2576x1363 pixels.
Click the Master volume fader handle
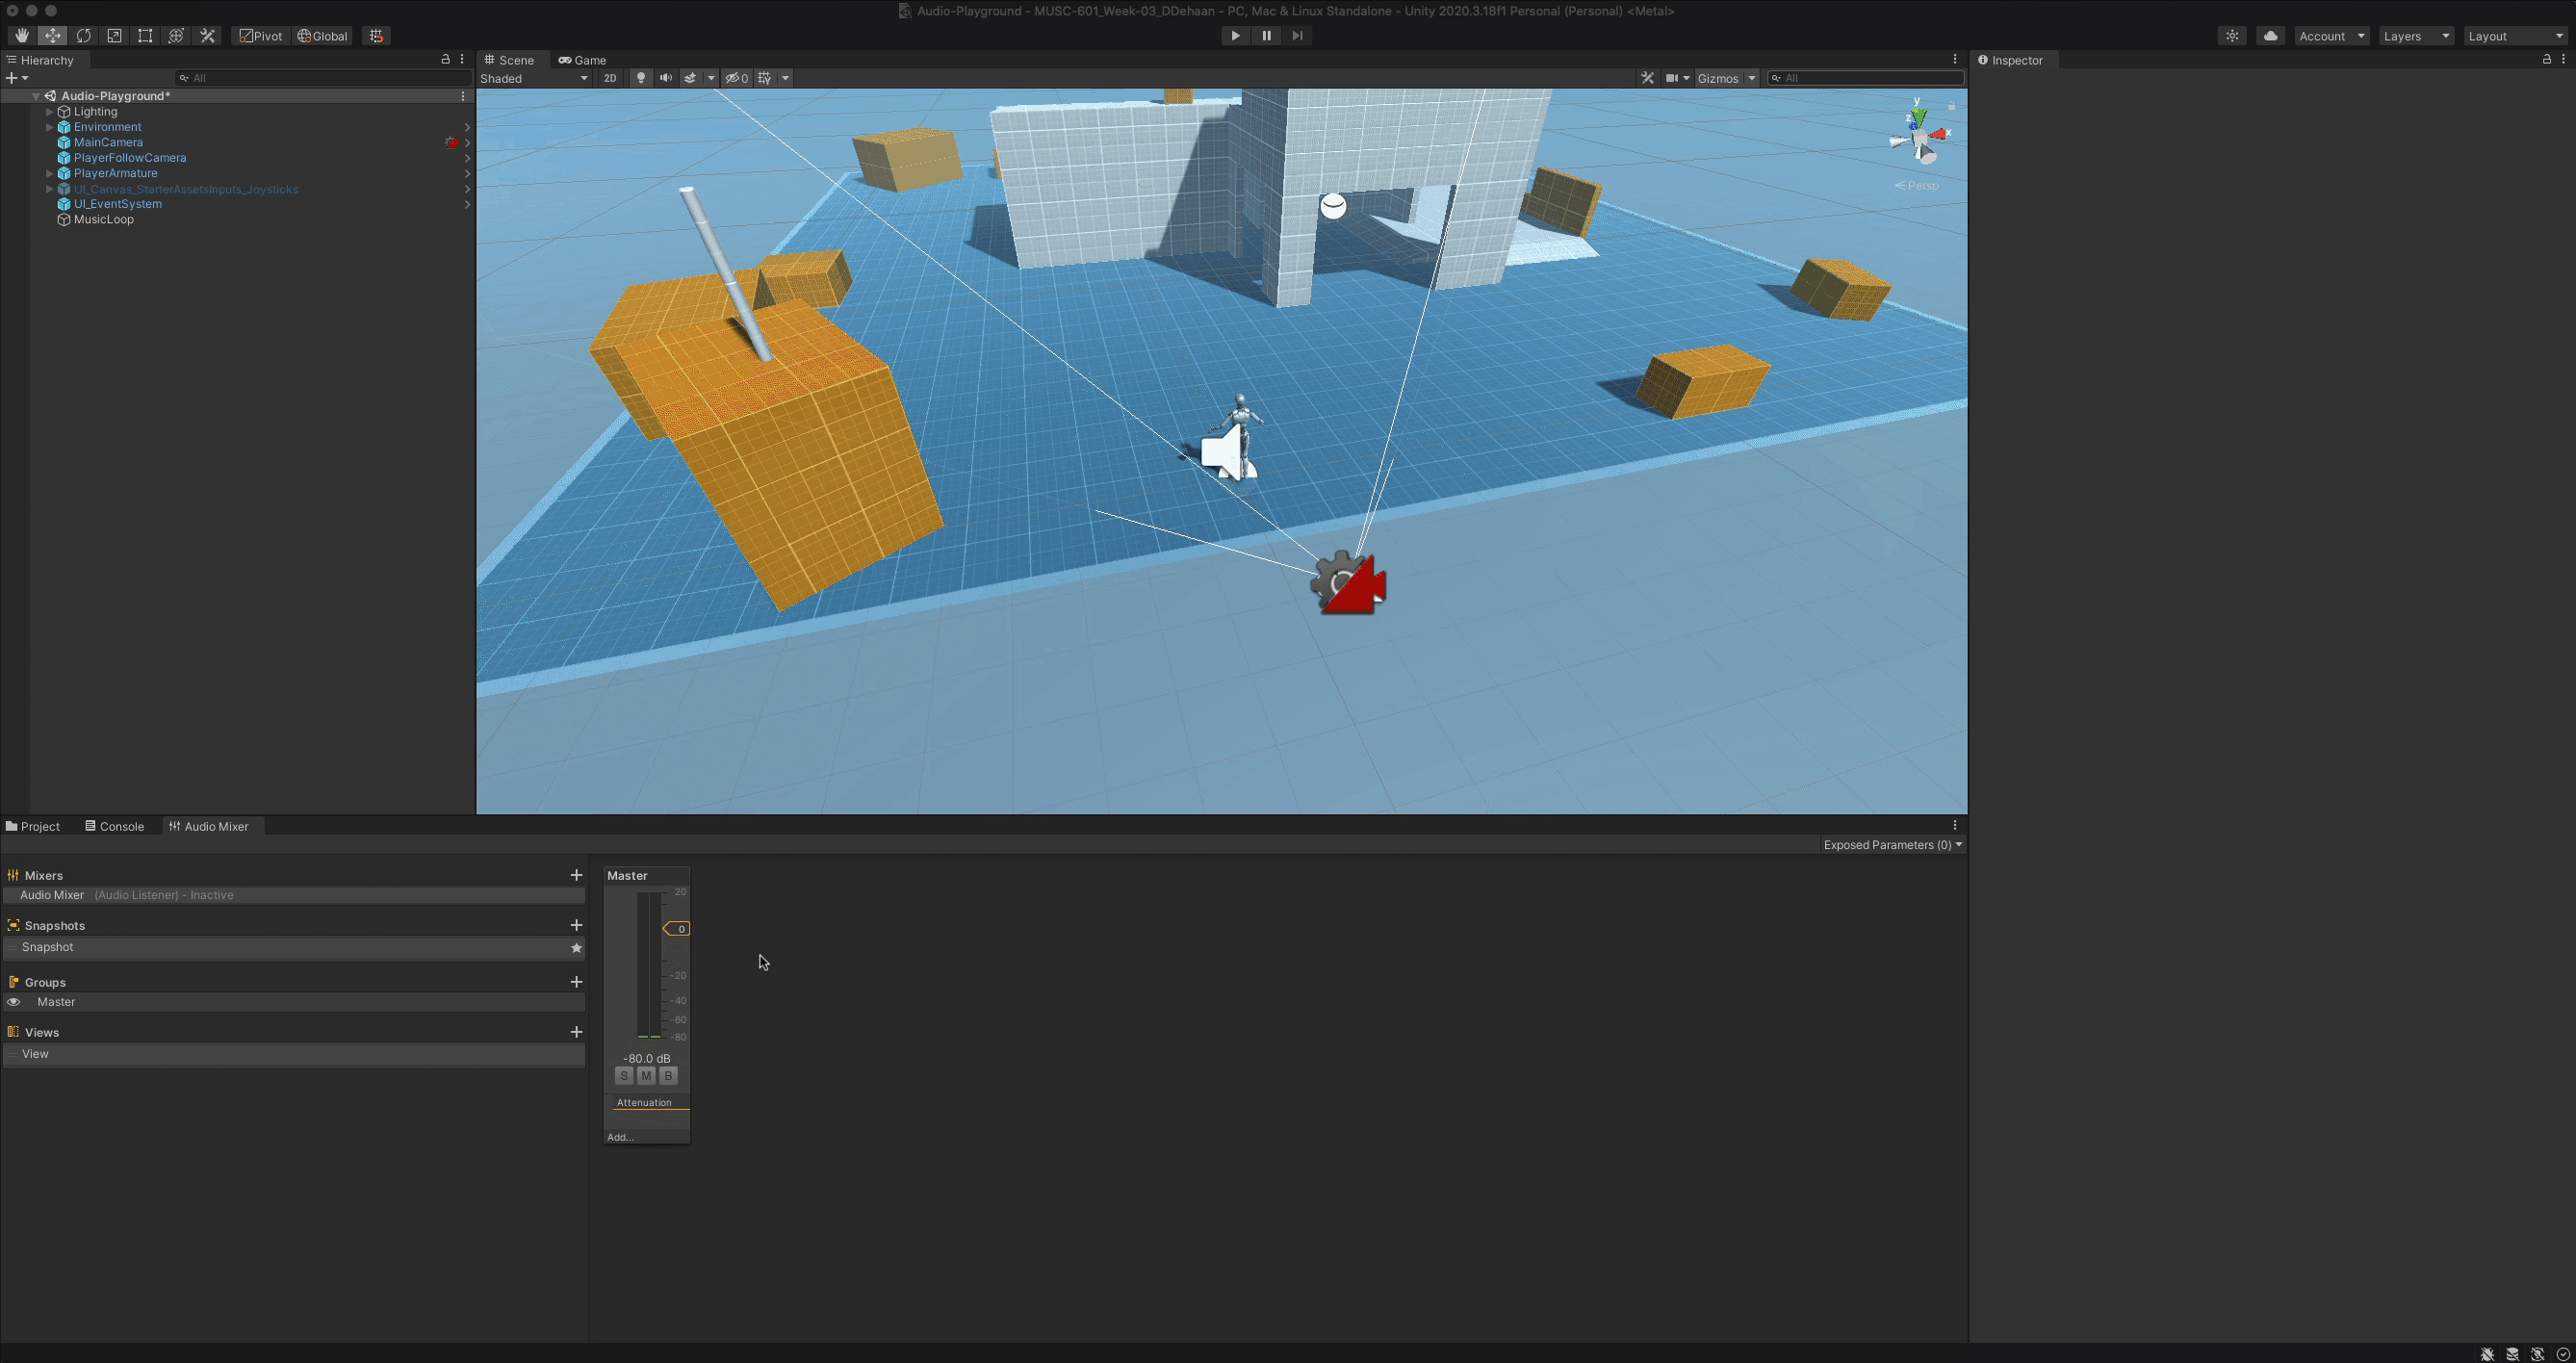[677, 929]
